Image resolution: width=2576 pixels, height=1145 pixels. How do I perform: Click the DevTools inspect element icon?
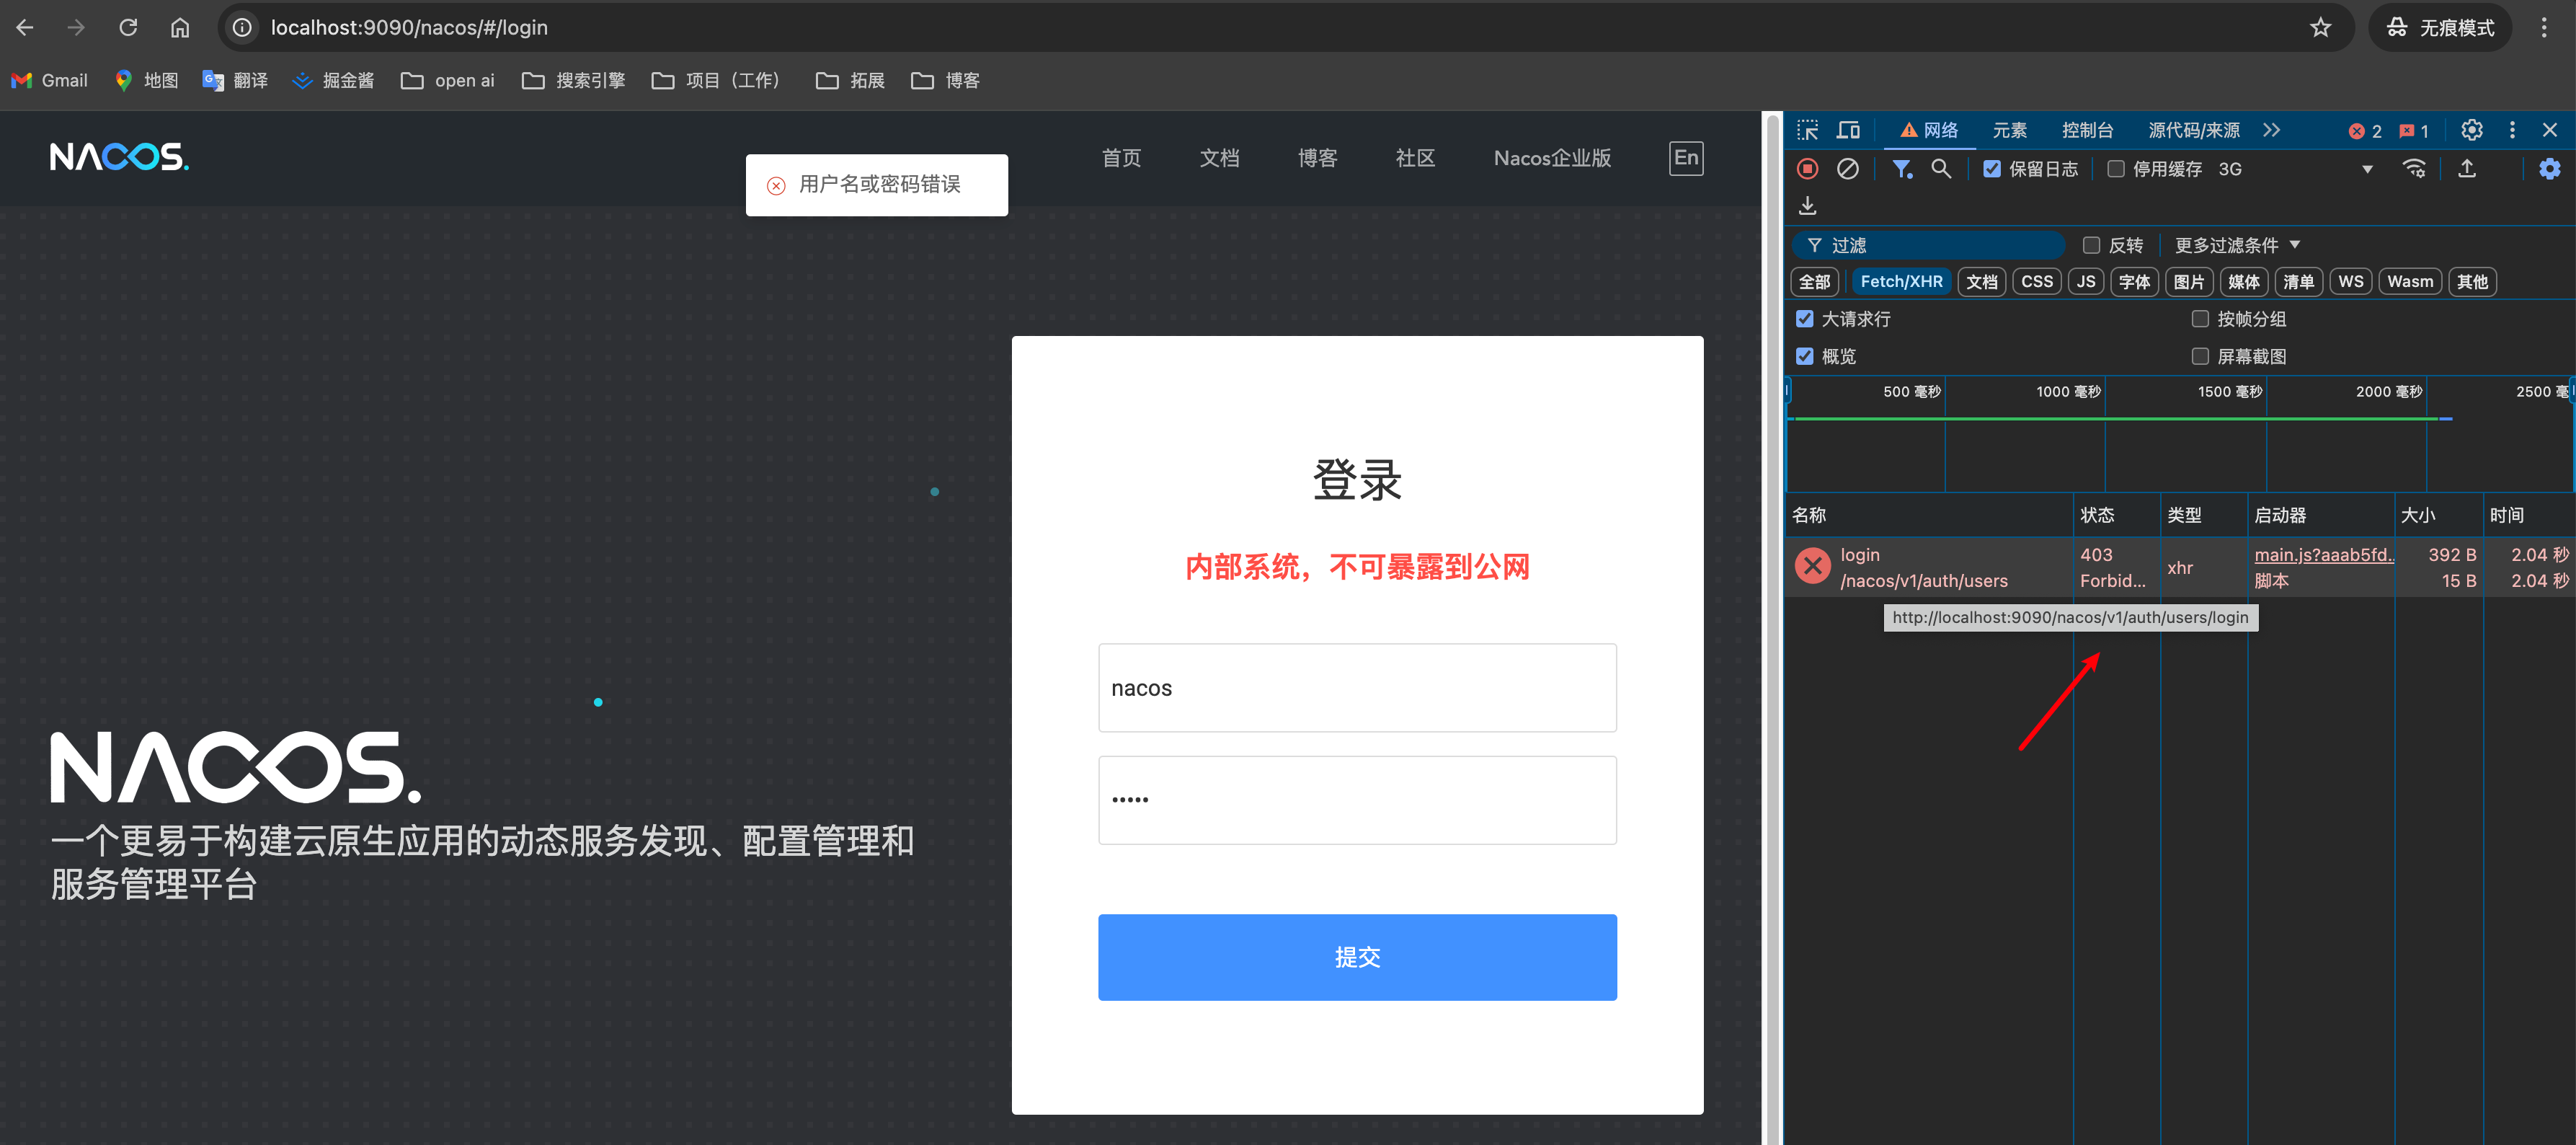coord(1806,130)
